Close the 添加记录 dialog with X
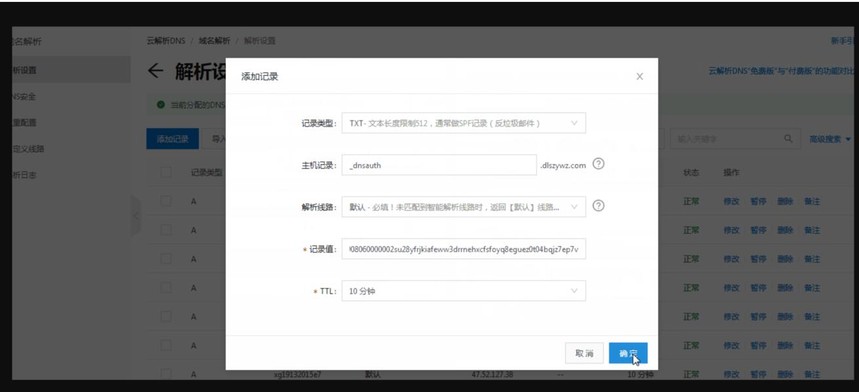Screen dimensions: 859x392 [639, 77]
